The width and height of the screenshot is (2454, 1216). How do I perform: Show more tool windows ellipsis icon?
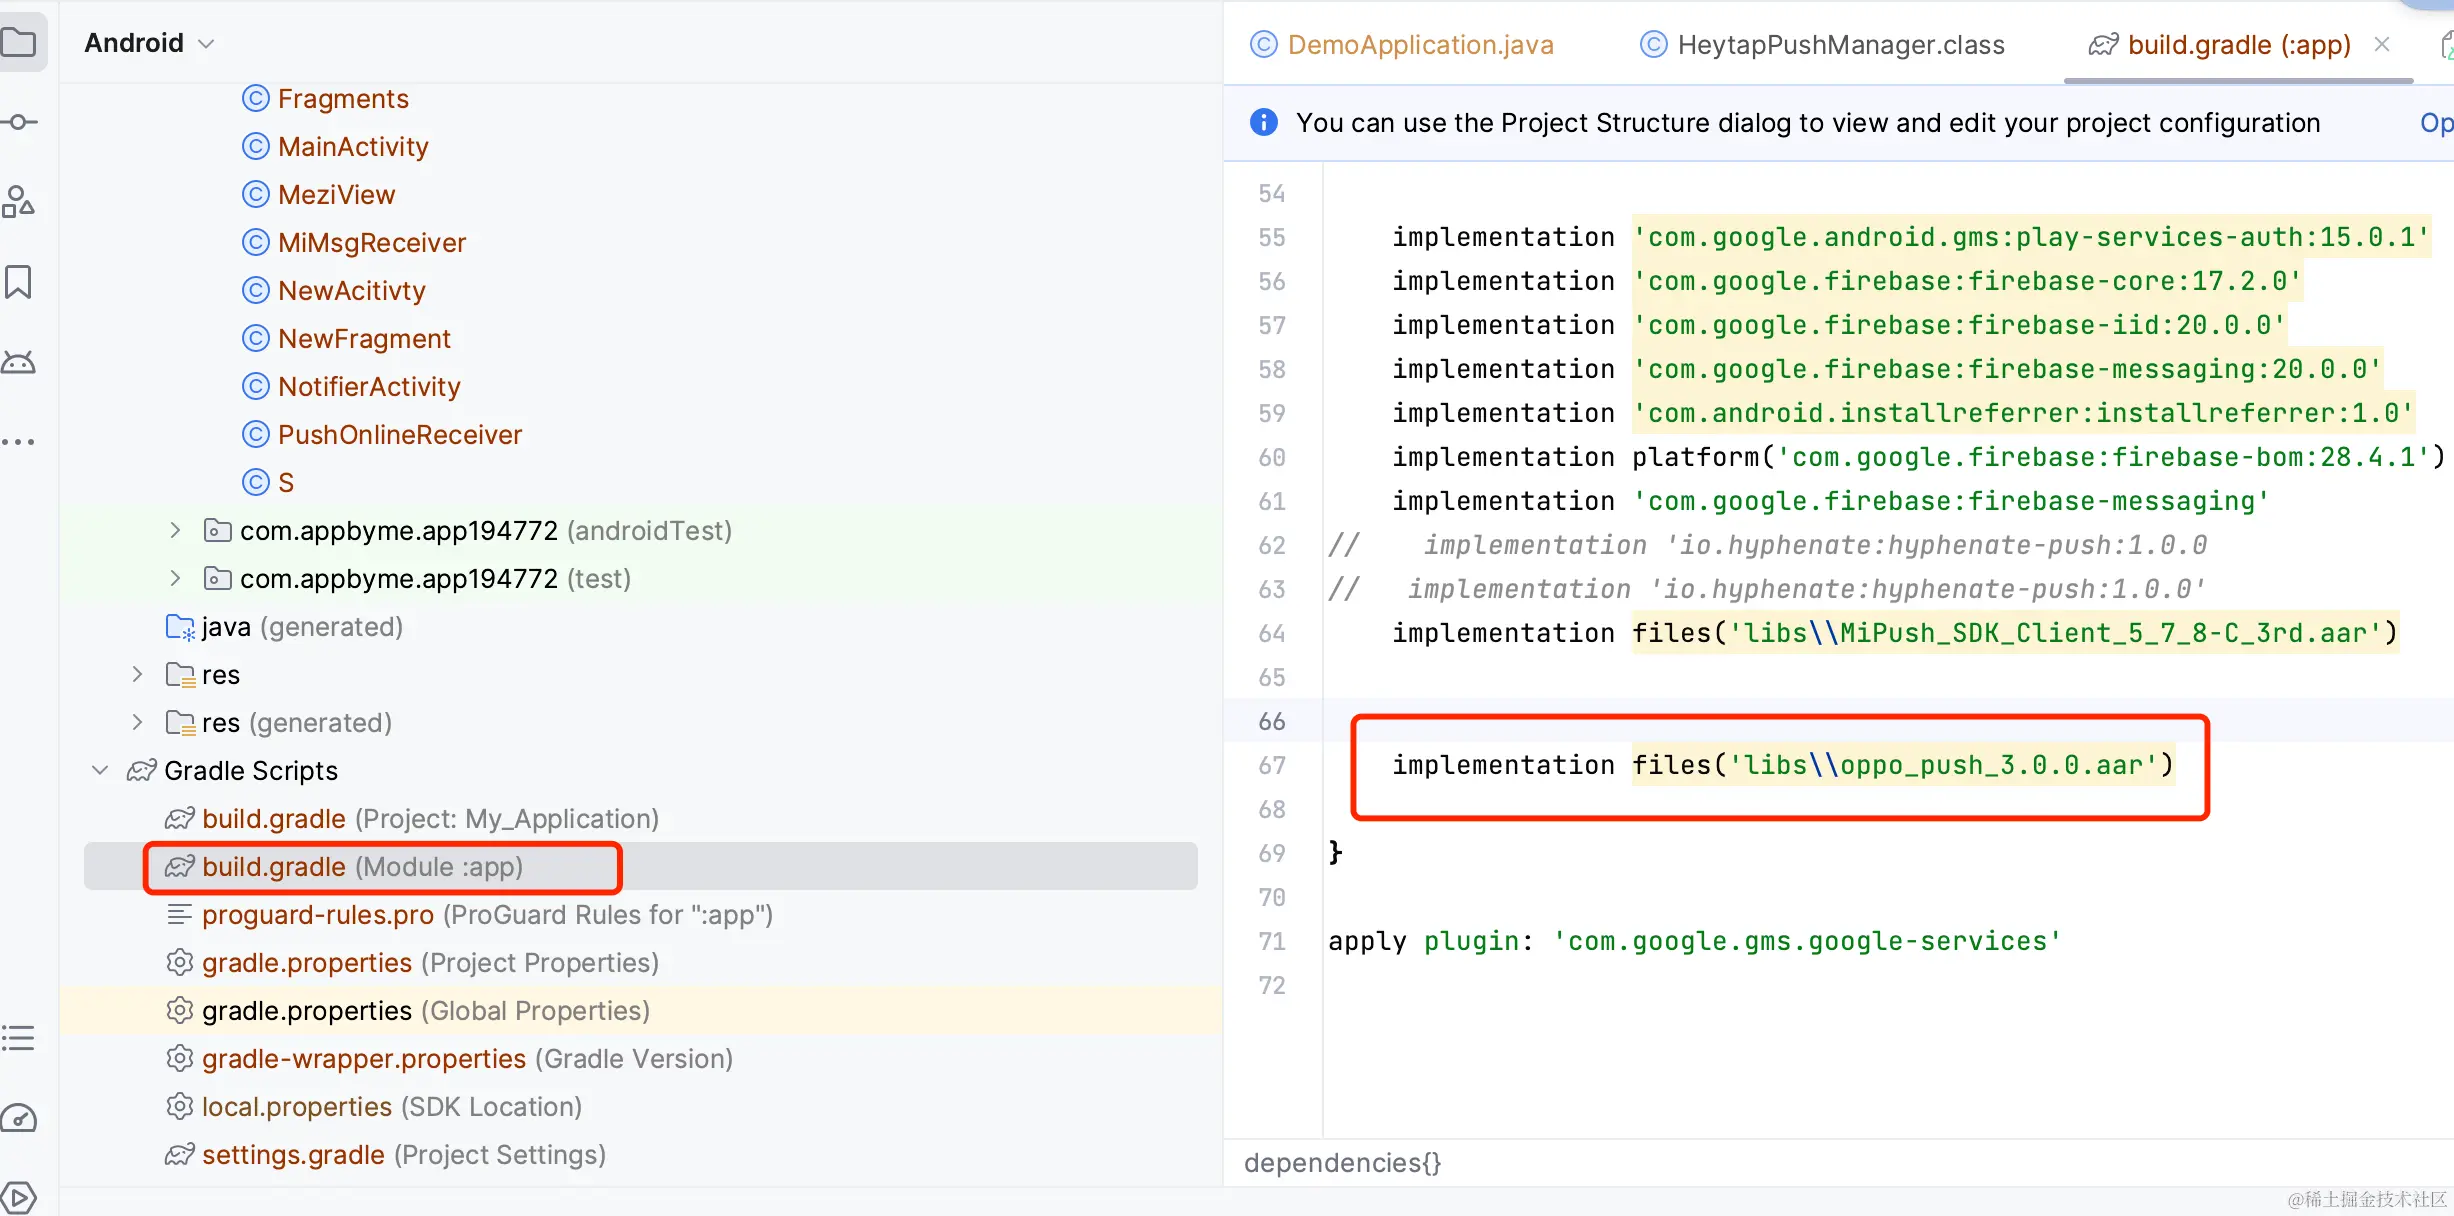click(x=19, y=441)
